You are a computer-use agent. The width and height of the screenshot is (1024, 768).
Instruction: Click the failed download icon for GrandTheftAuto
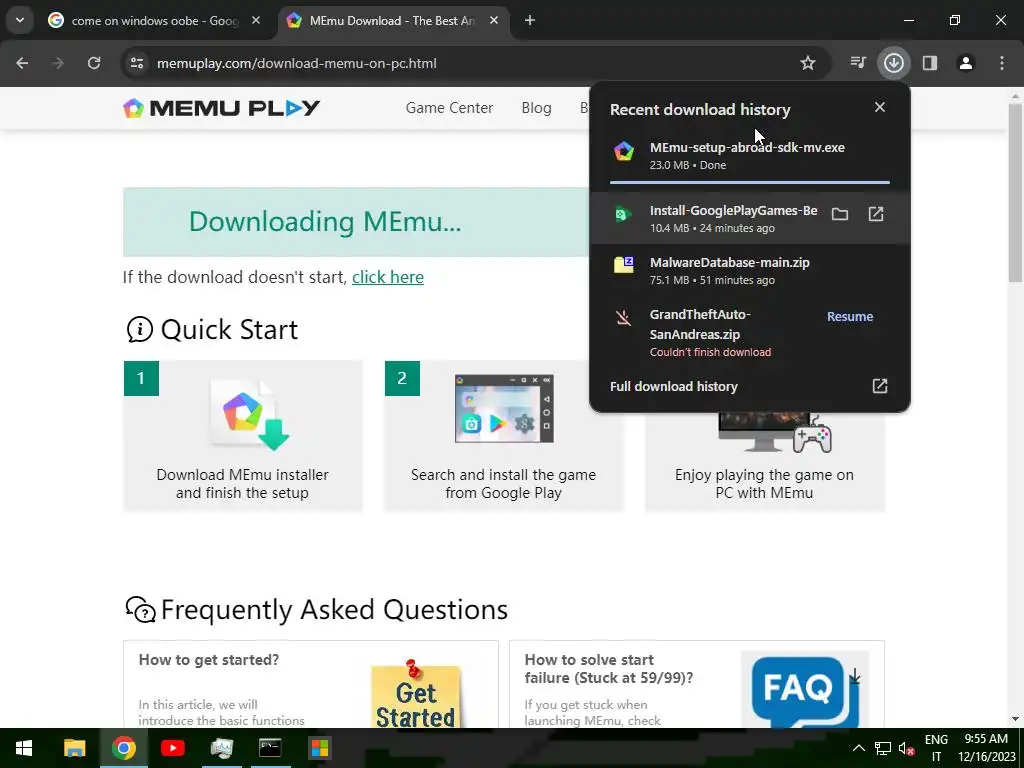(x=624, y=317)
